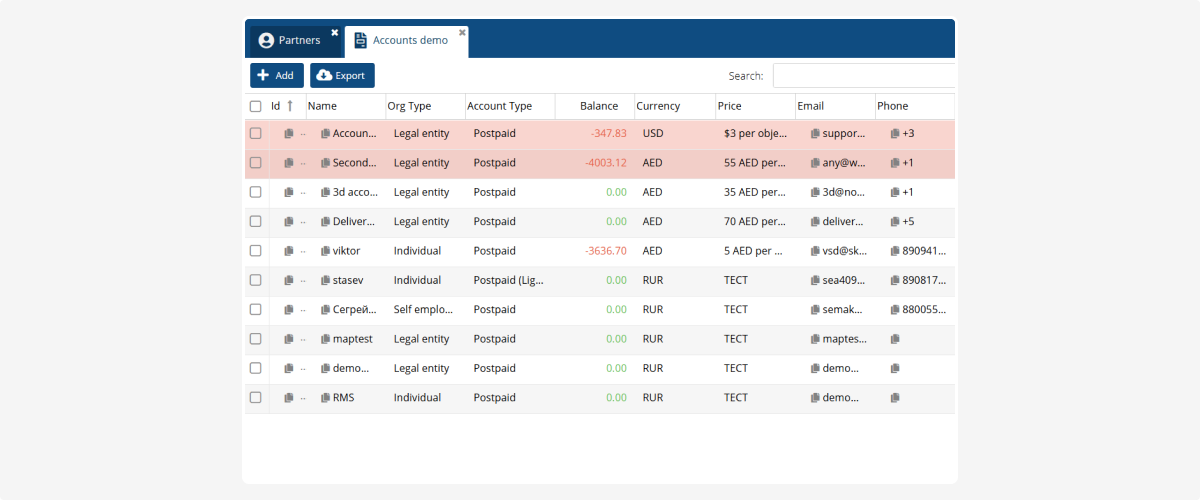The width and height of the screenshot is (1200, 500).
Task: Sort by the Balance column header
Action: pos(599,106)
